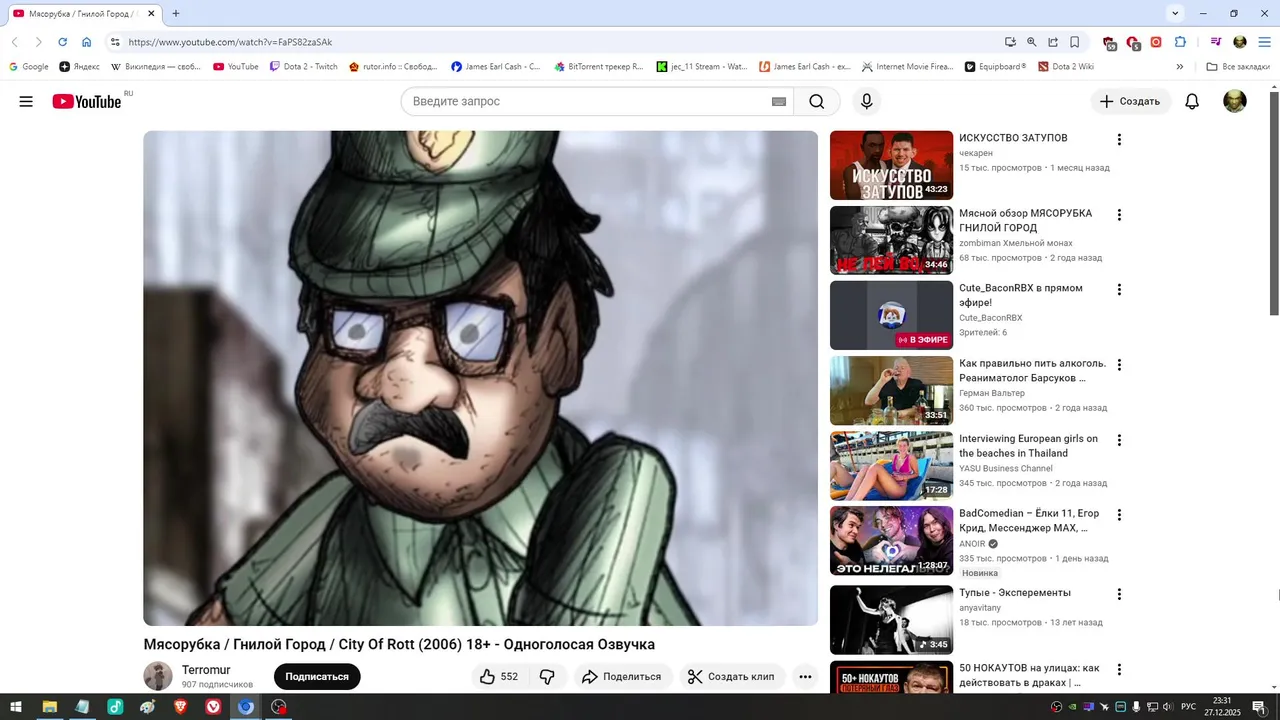
Task: Go to the YouTube home logo
Action: (88, 101)
